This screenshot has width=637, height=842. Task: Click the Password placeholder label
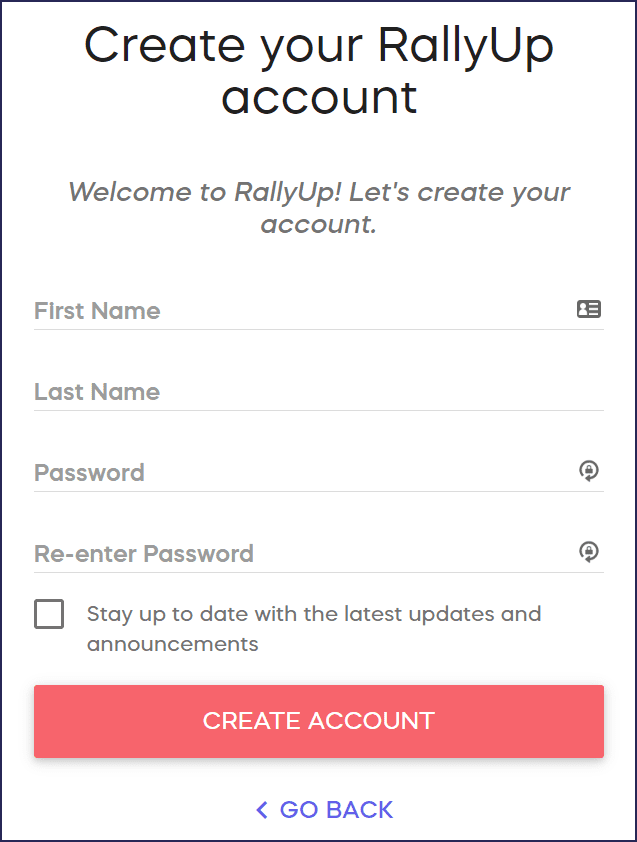tap(89, 473)
